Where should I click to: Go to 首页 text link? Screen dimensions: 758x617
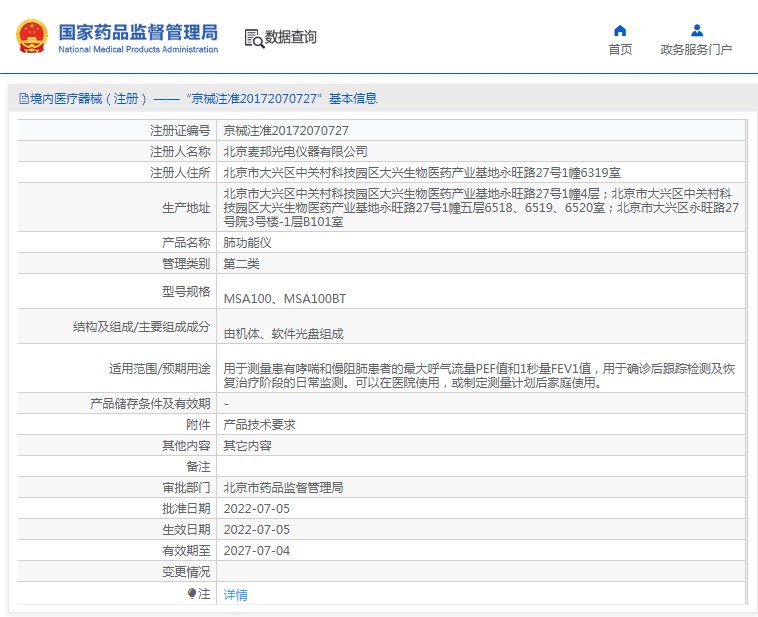620,50
